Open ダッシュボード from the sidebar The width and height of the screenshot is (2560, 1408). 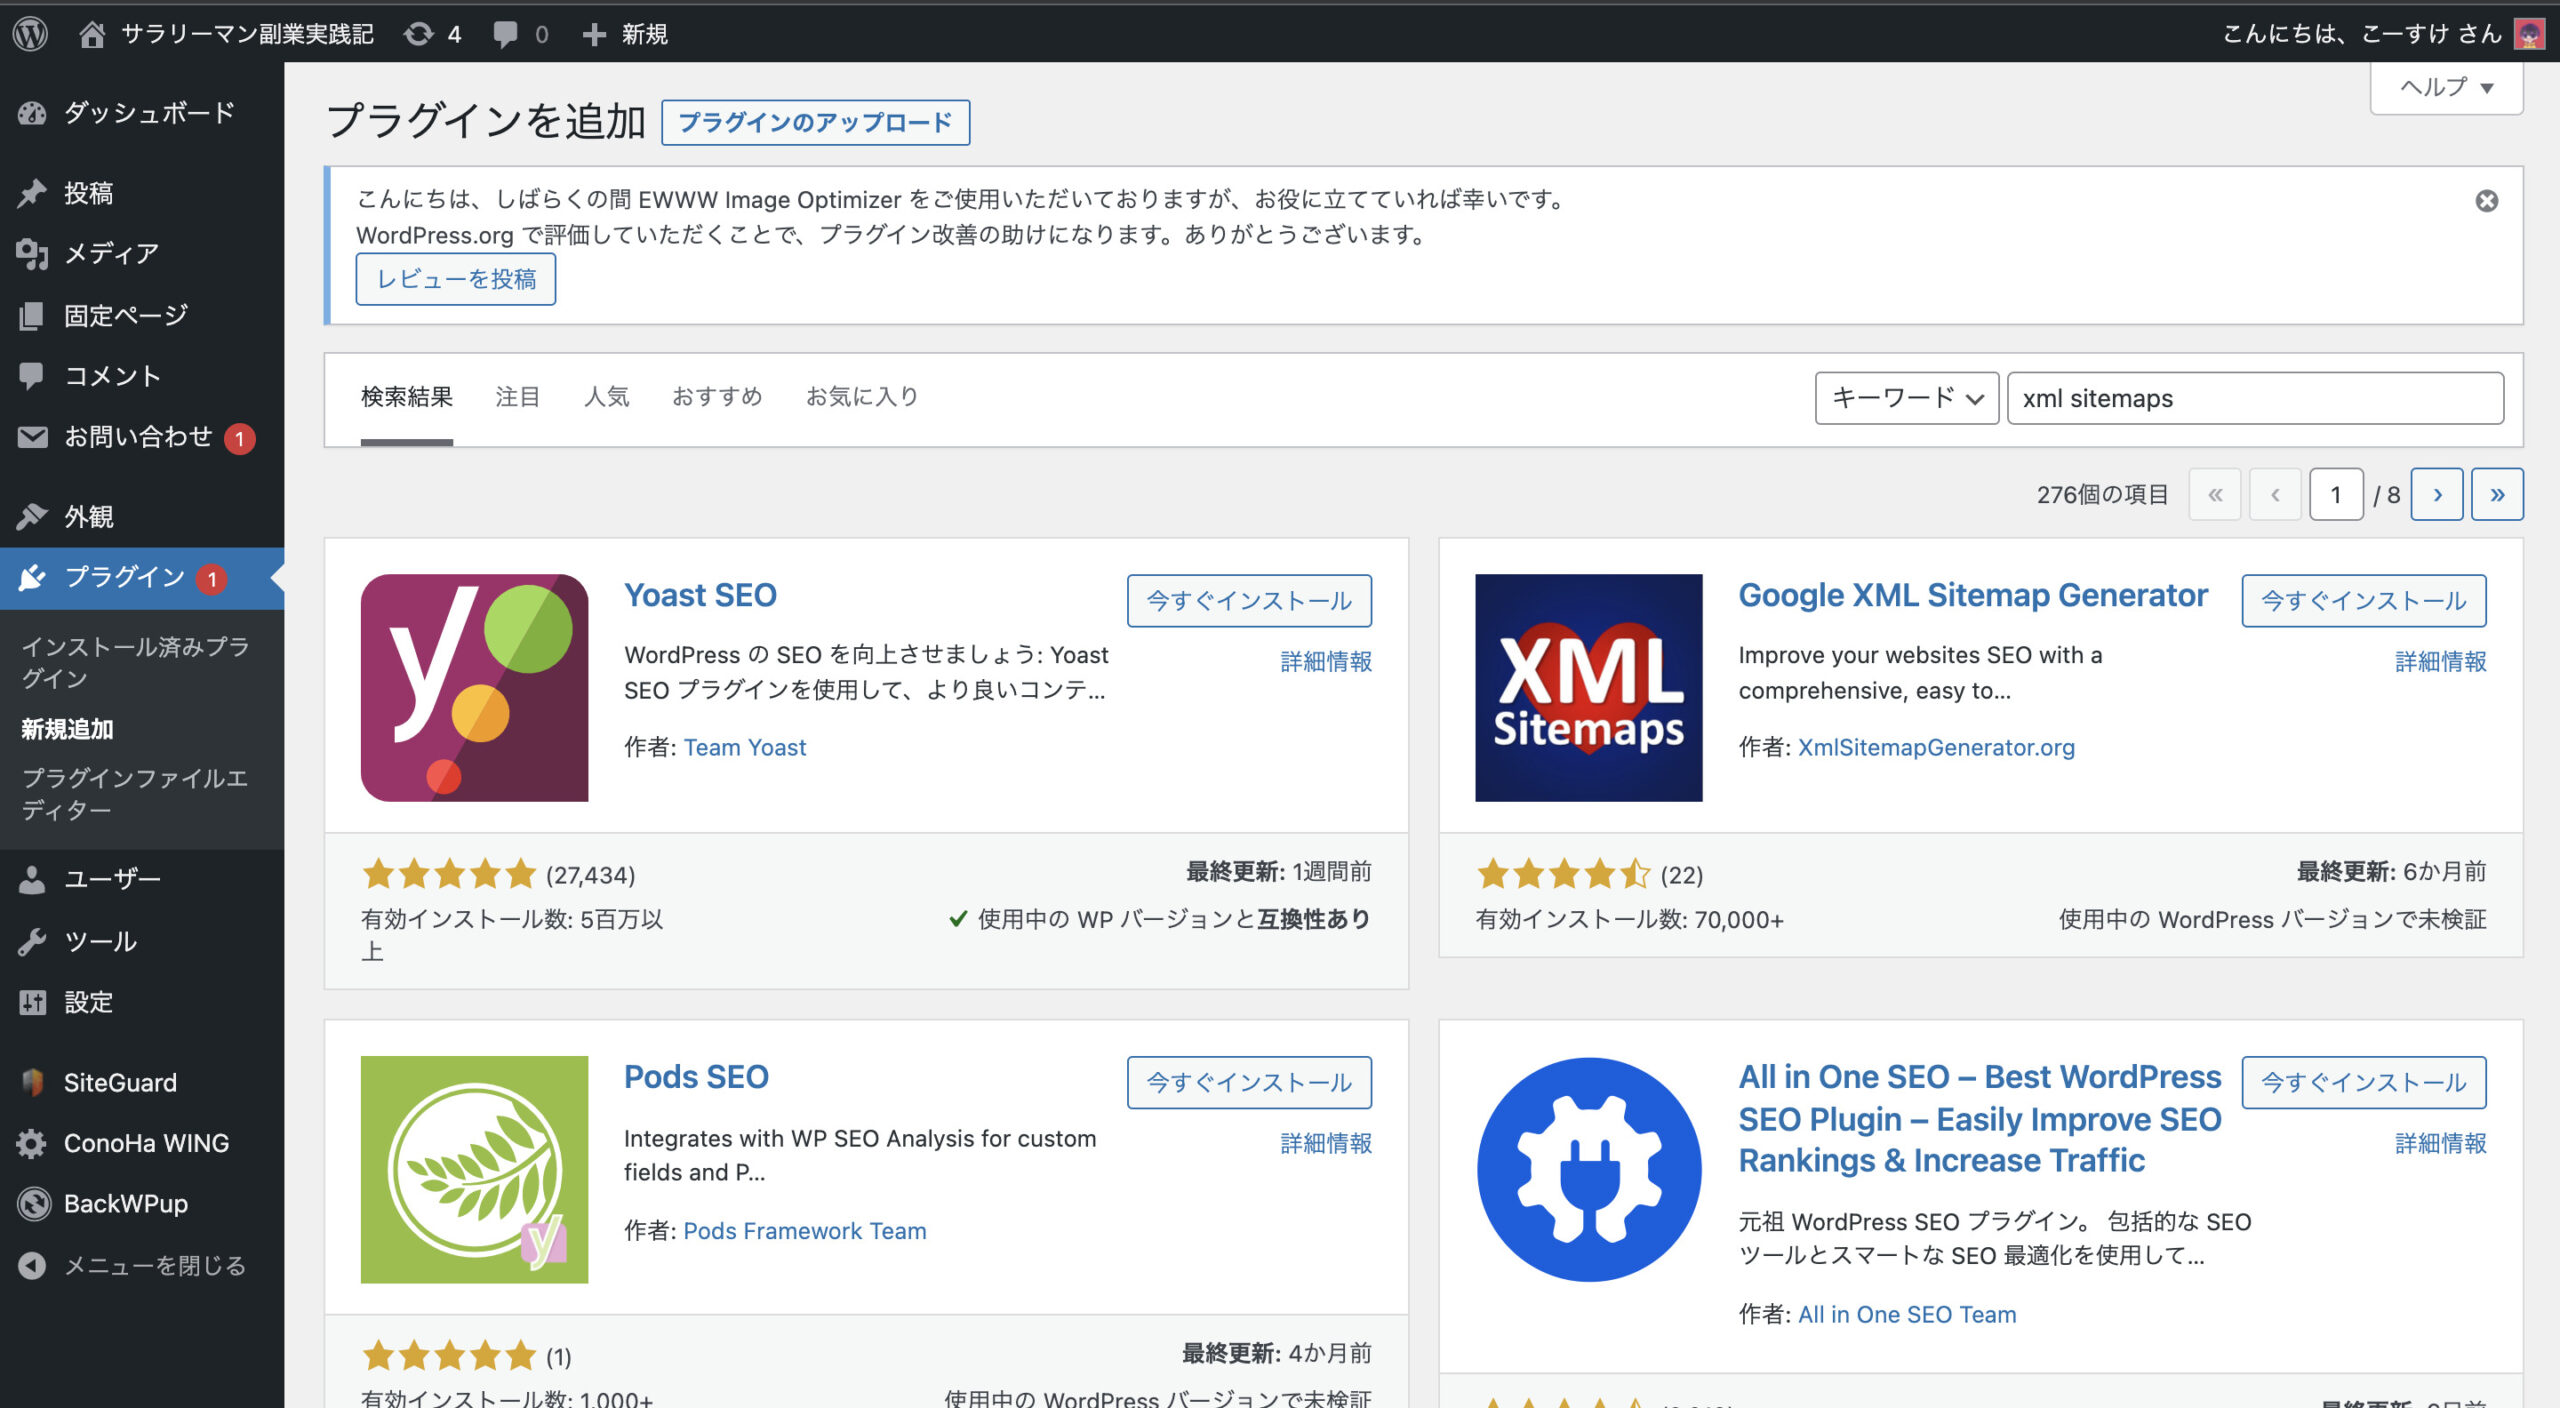click(148, 113)
